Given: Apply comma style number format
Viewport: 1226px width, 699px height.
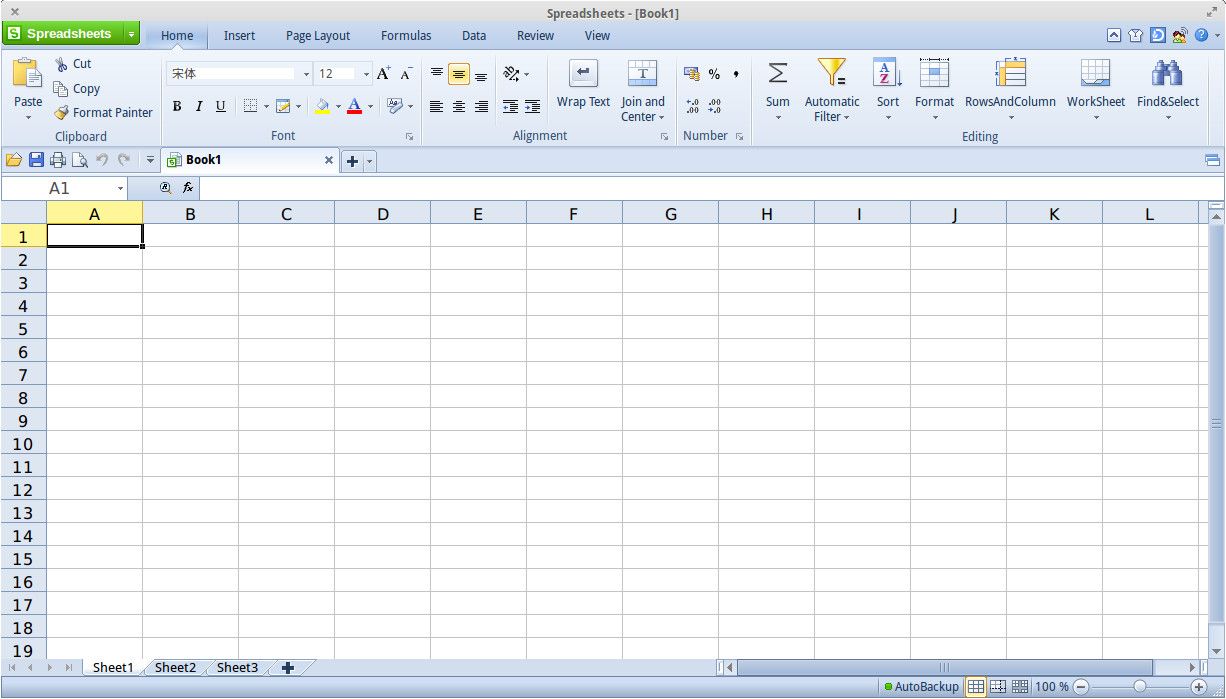Looking at the screenshot, I should click(x=736, y=73).
